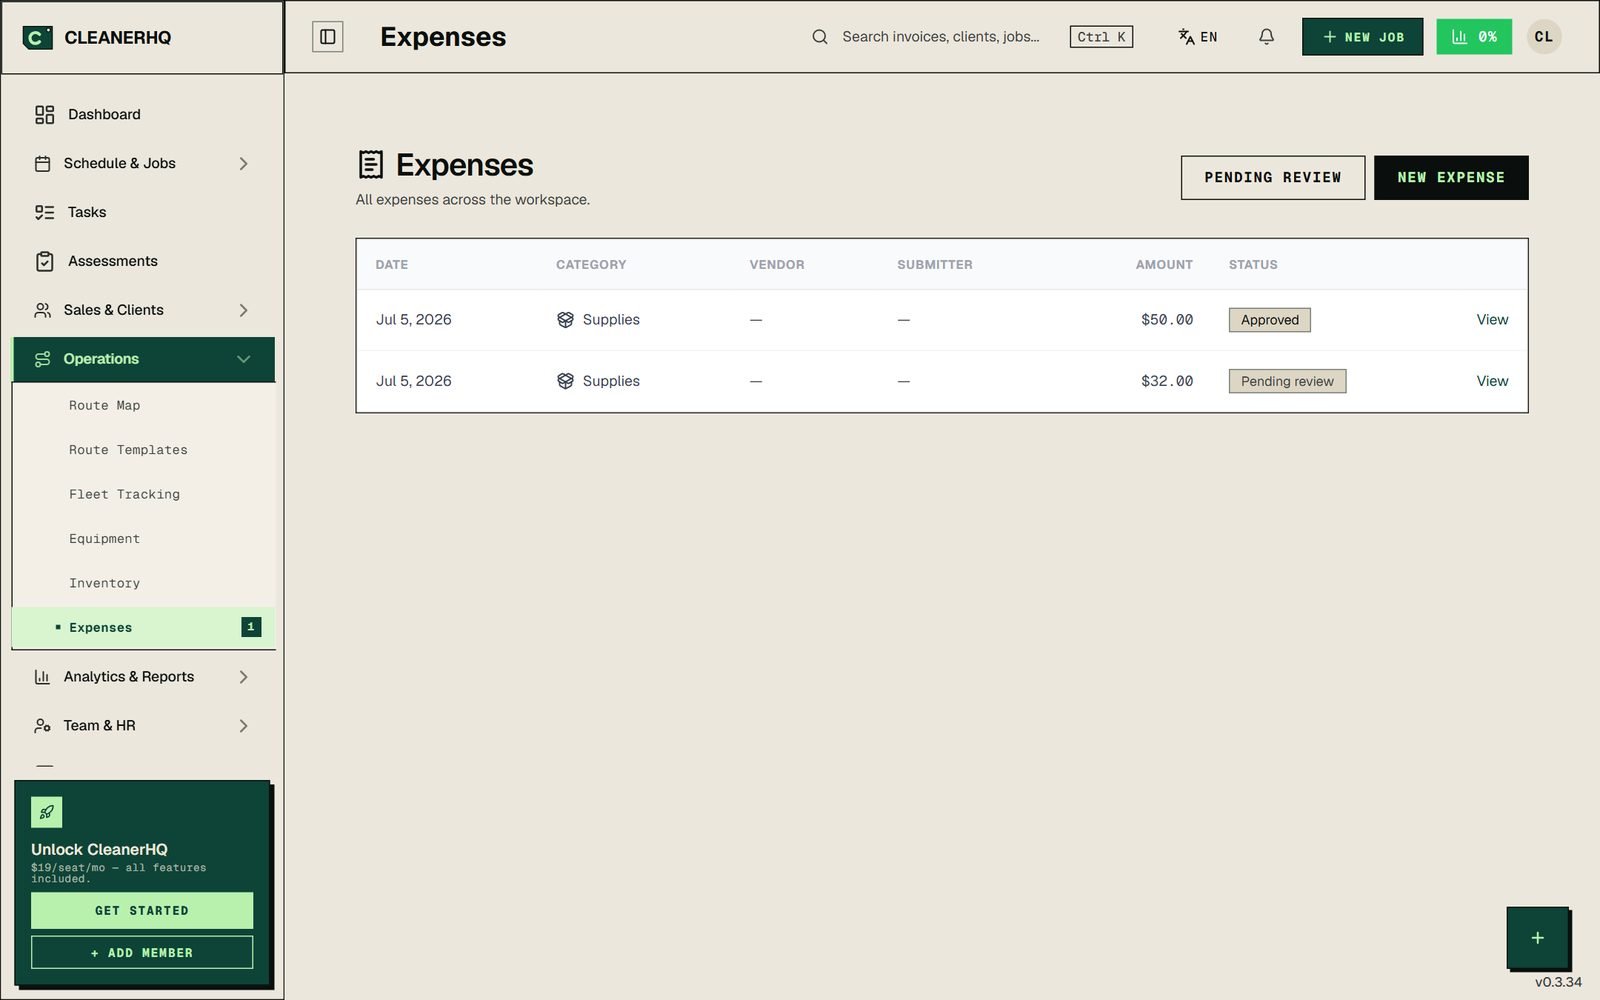Click the green 0% progress indicator

(x=1474, y=37)
